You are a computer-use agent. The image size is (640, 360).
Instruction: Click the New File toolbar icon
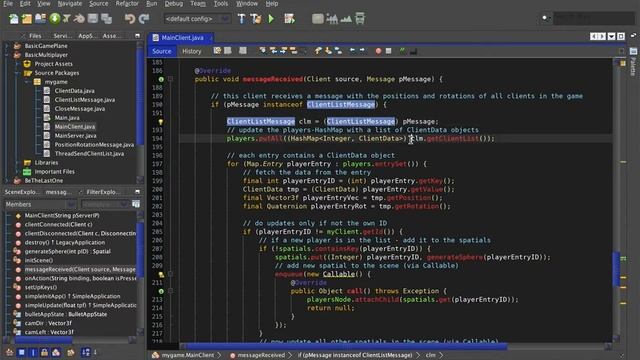tap(14, 19)
